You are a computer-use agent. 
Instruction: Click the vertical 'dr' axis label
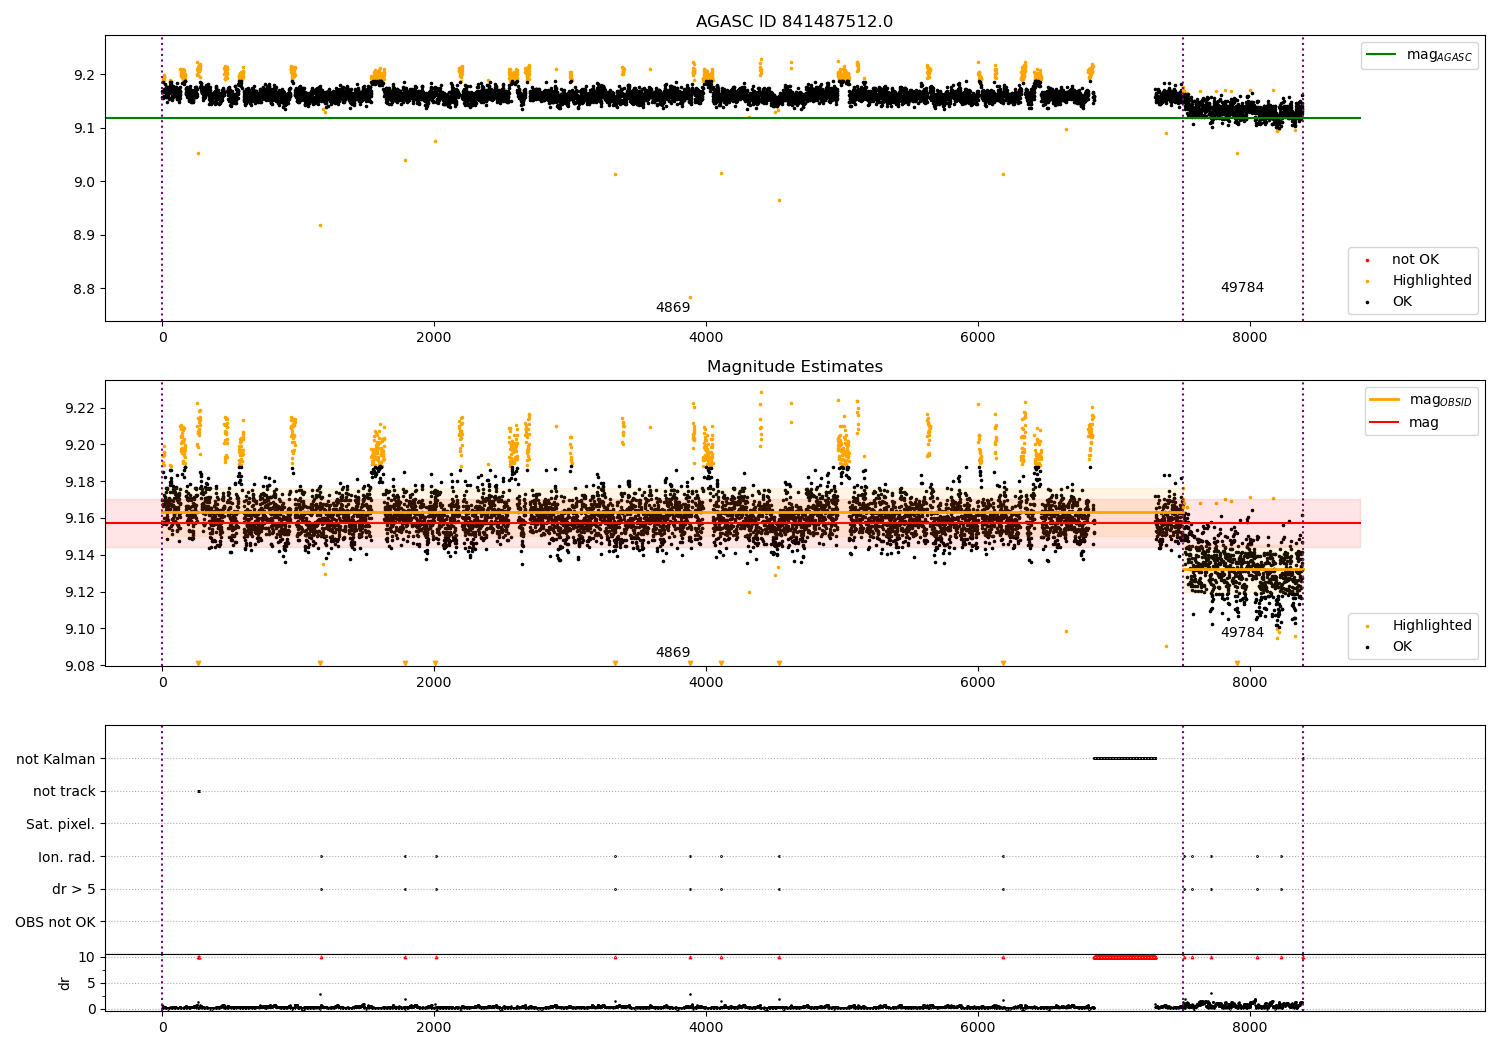click(65, 983)
